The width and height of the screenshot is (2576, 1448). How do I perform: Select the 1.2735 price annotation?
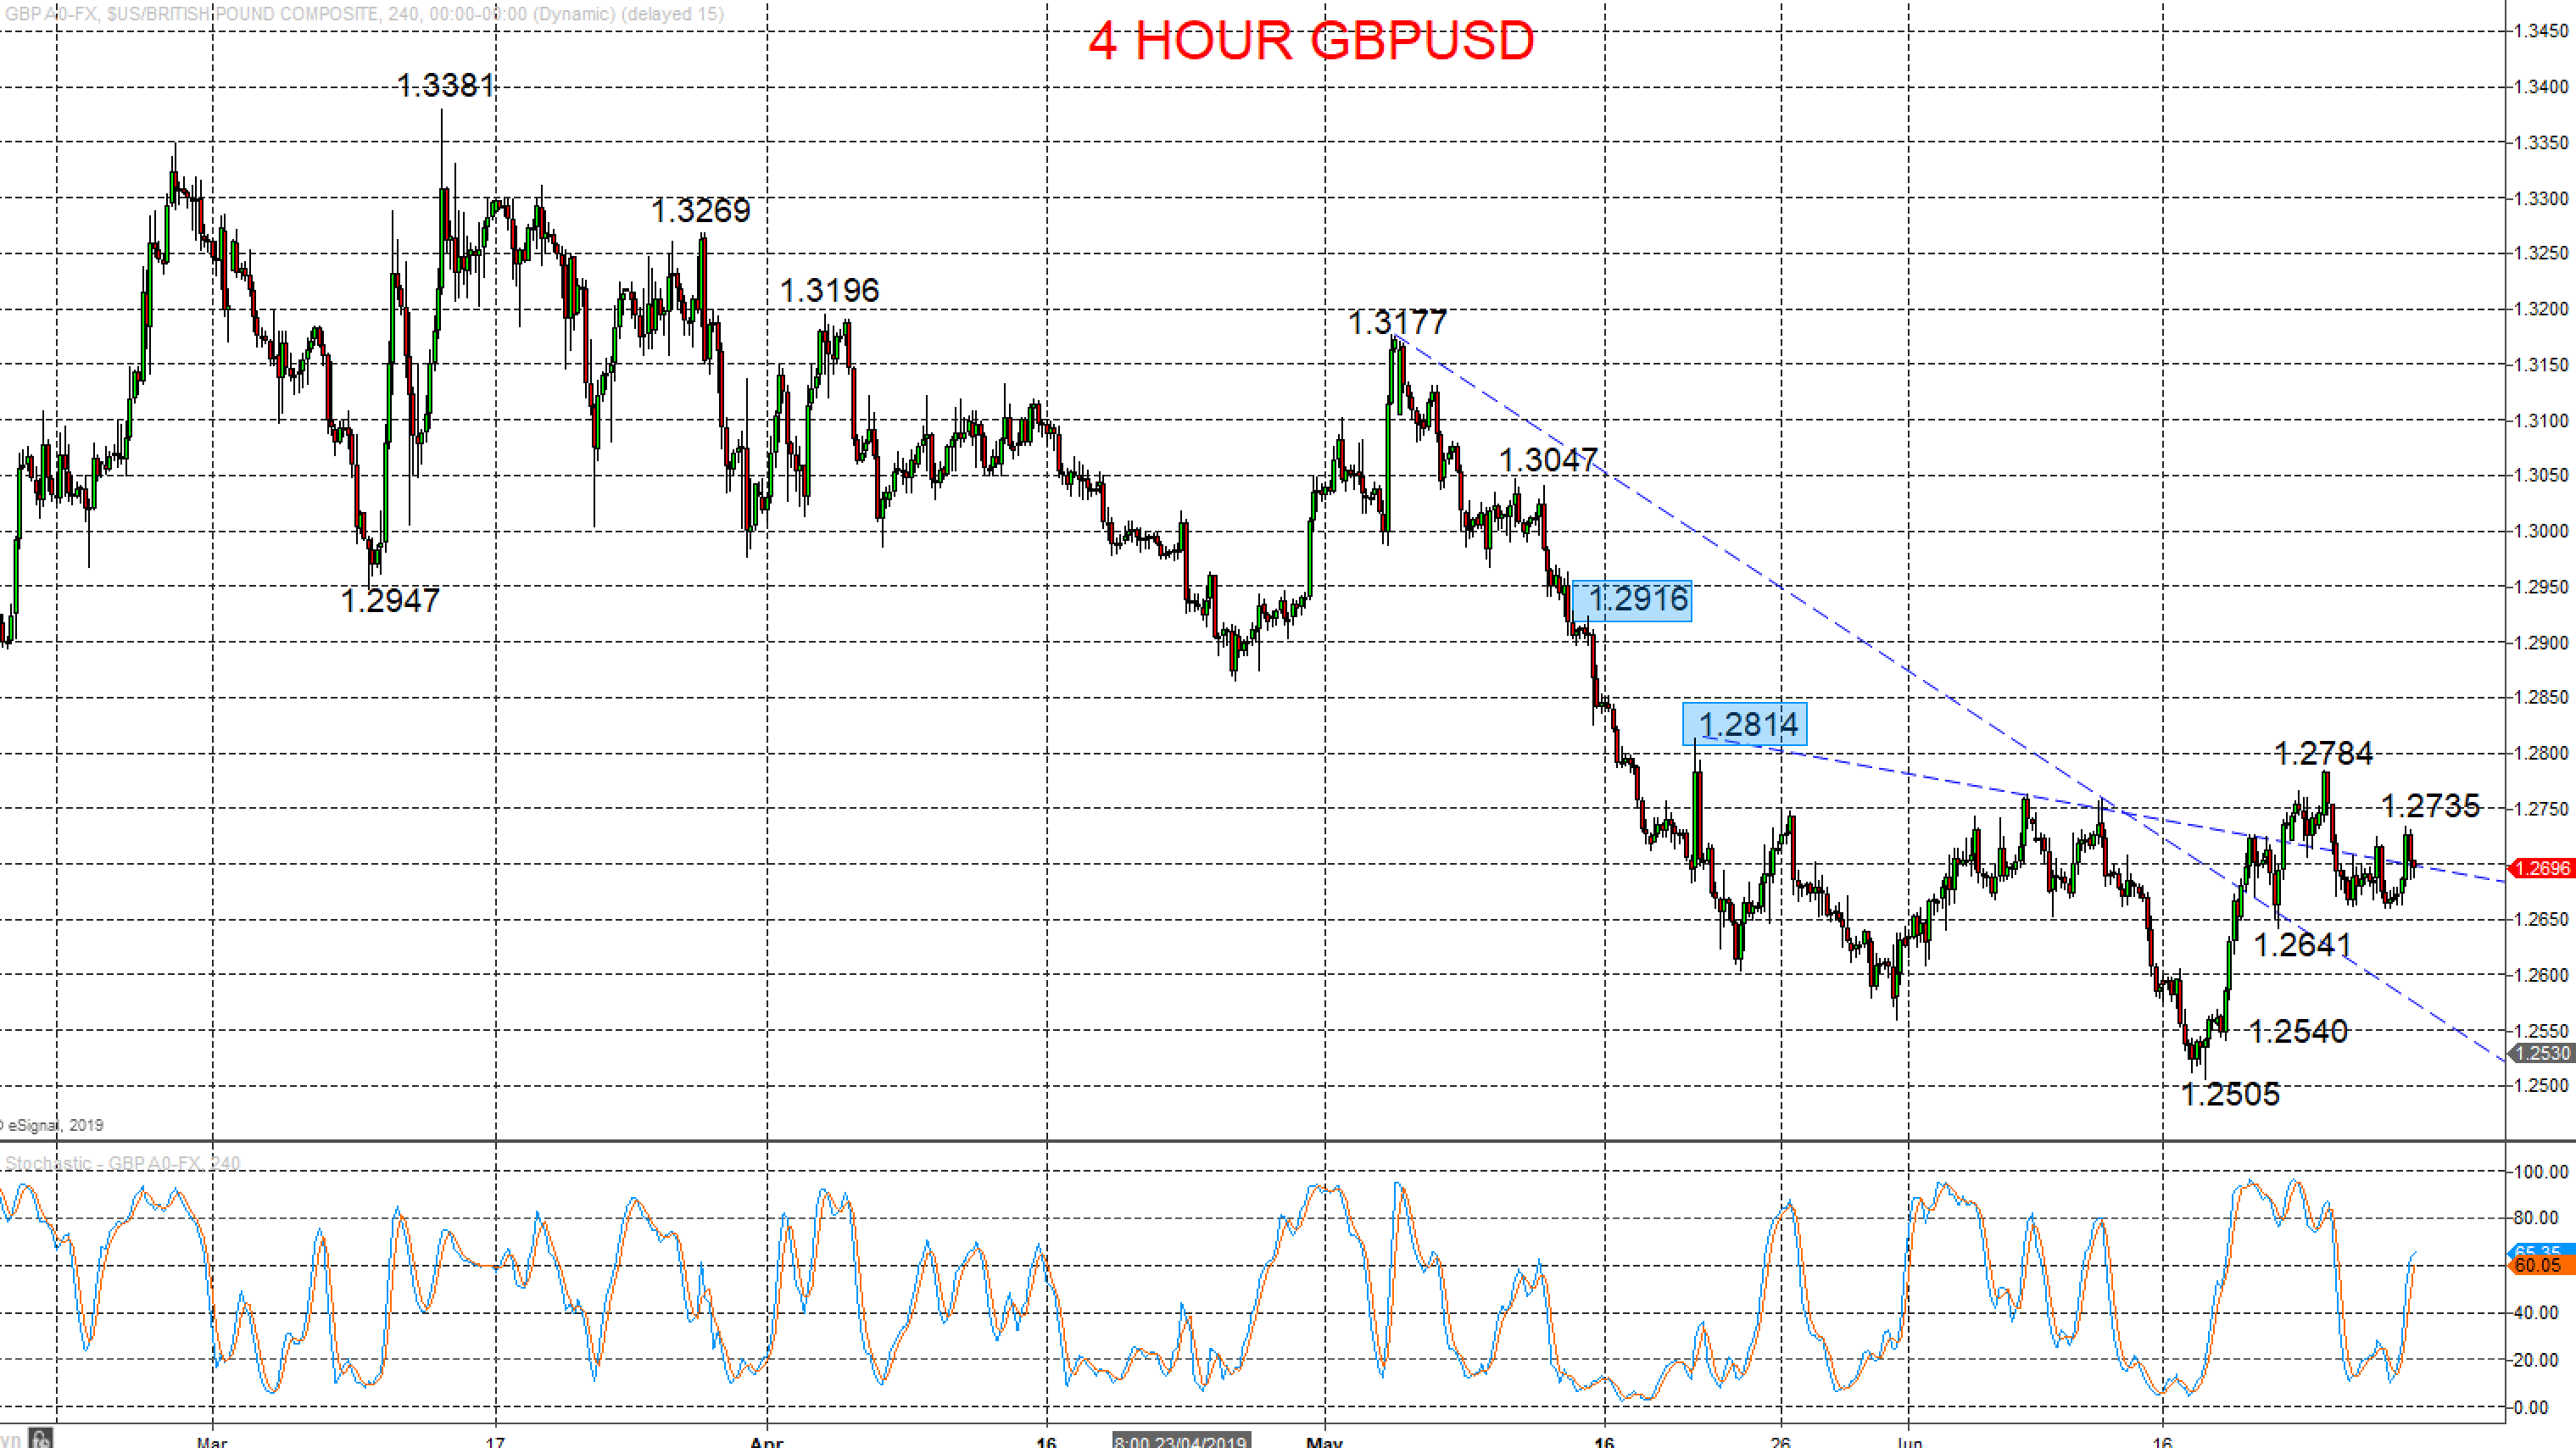pos(2430,805)
